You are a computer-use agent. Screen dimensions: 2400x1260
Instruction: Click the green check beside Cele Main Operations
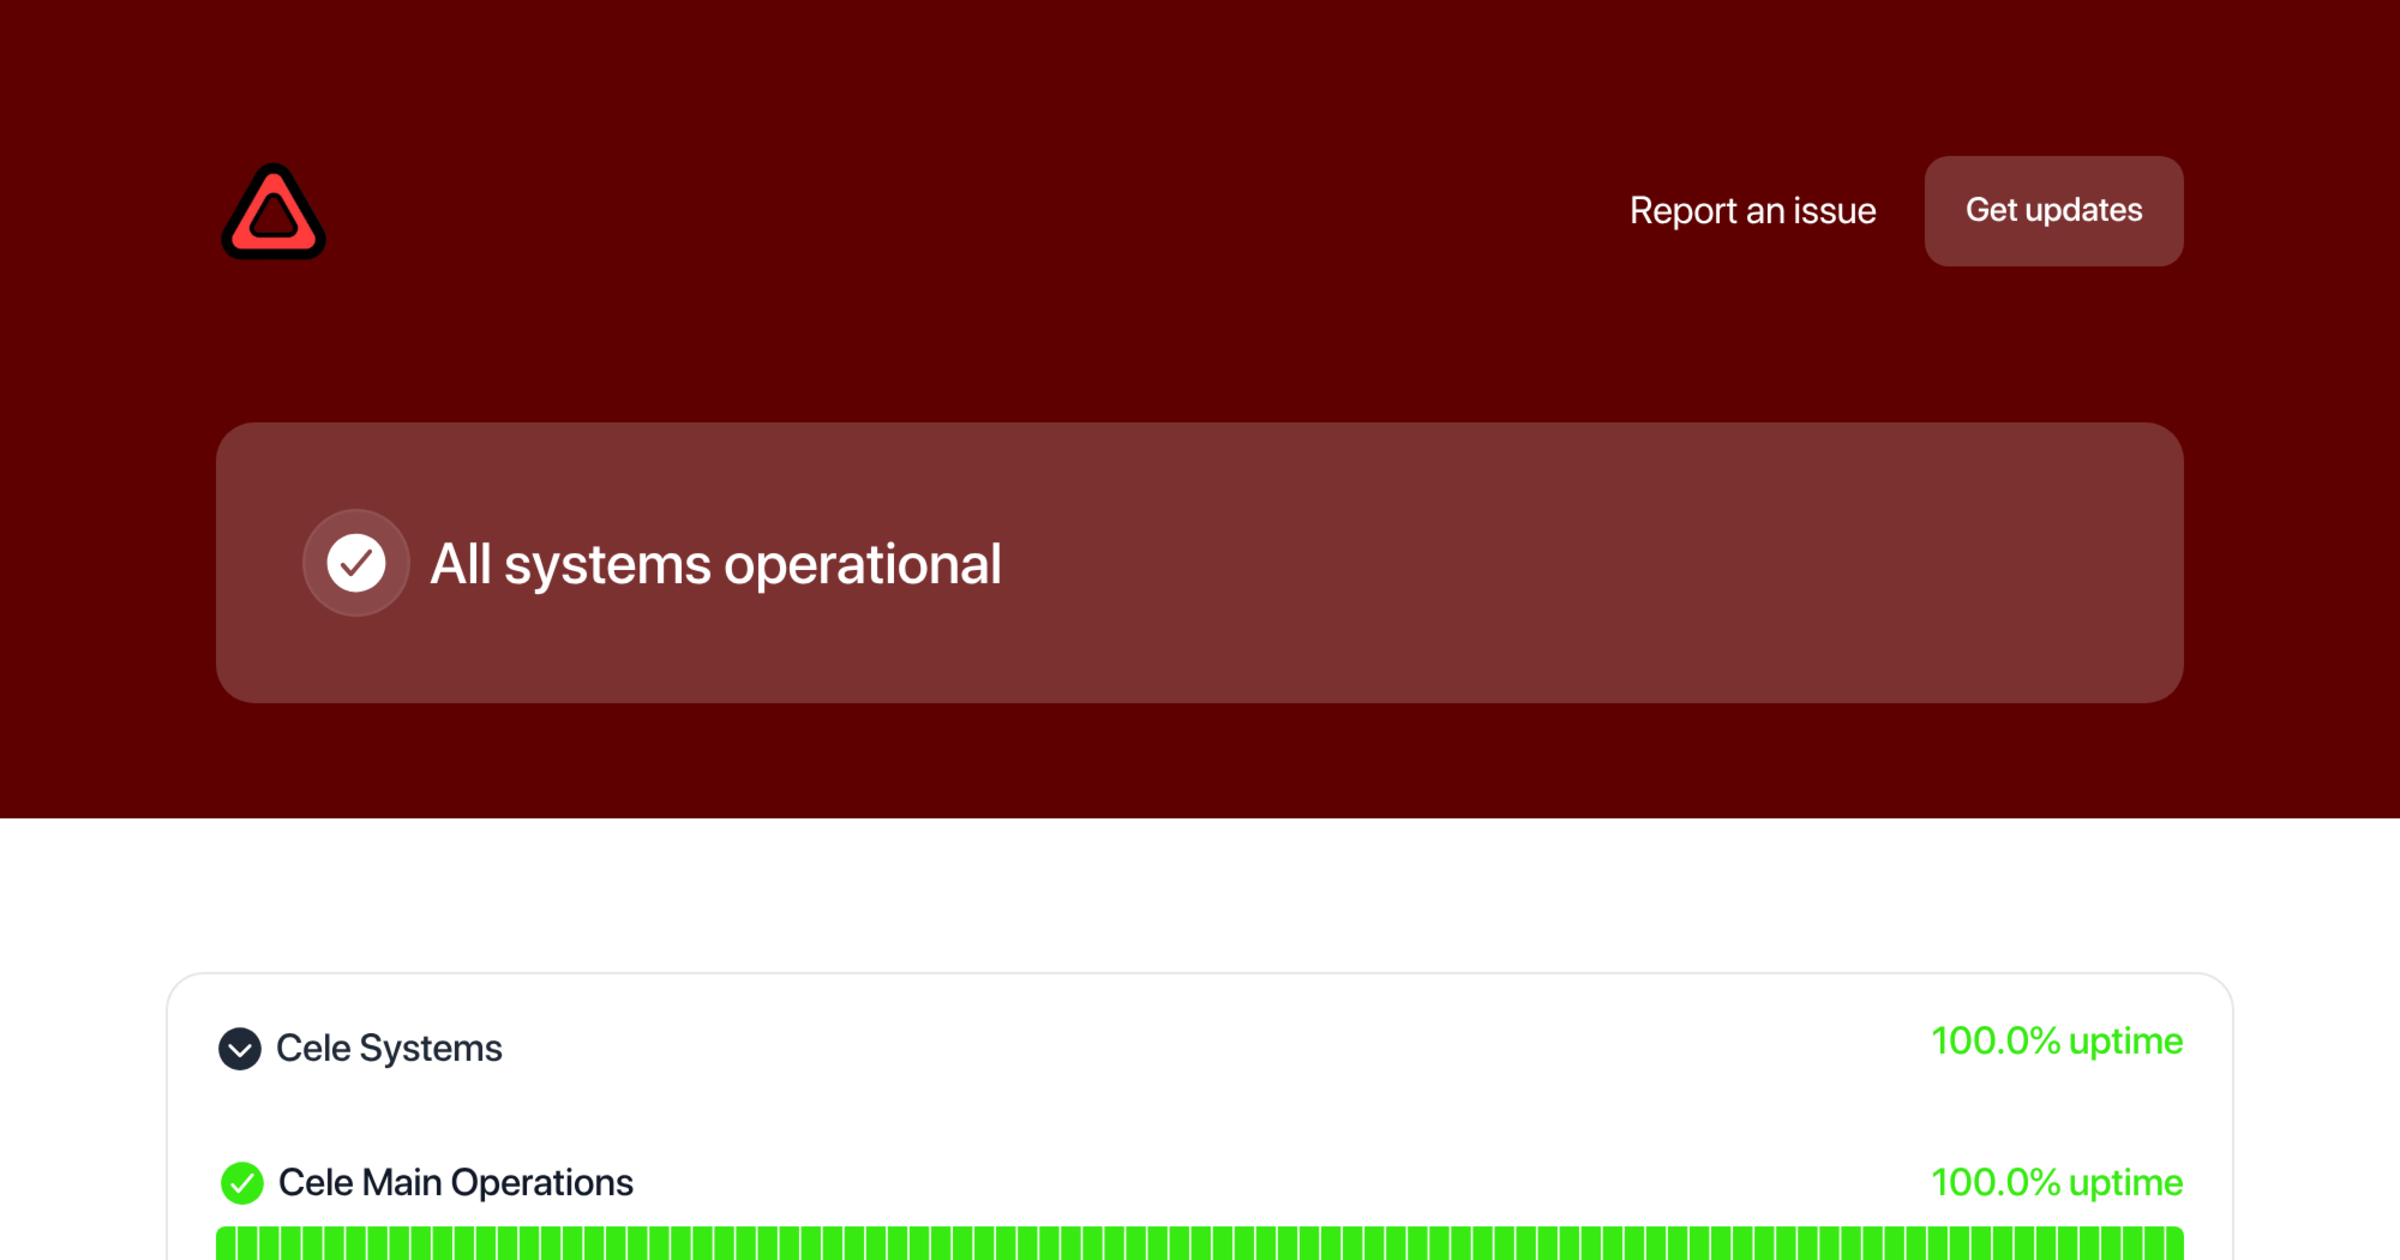(240, 1182)
